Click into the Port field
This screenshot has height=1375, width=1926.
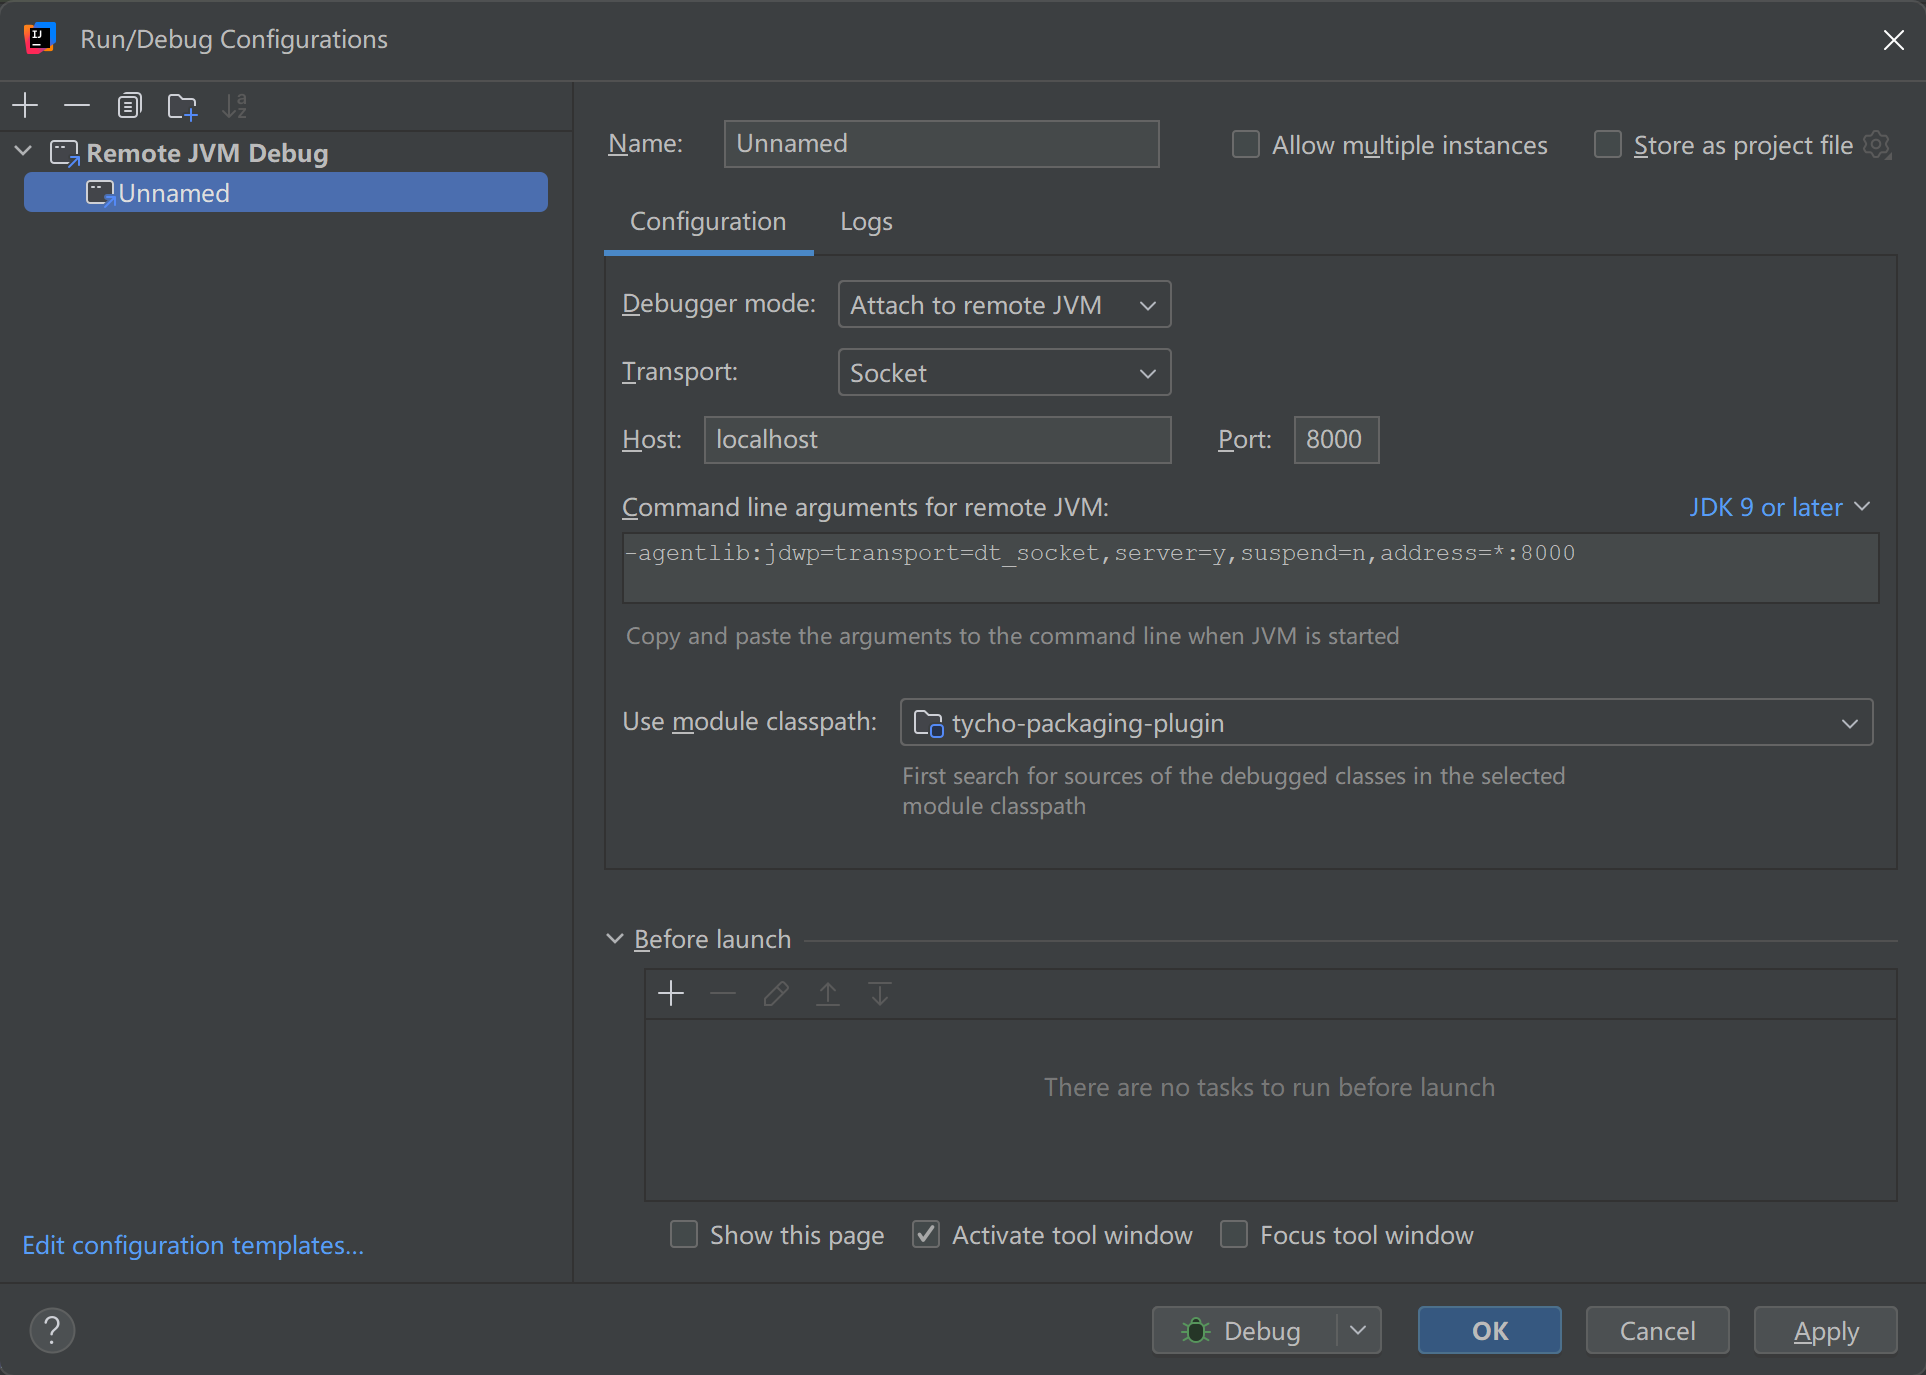[1336, 440]
